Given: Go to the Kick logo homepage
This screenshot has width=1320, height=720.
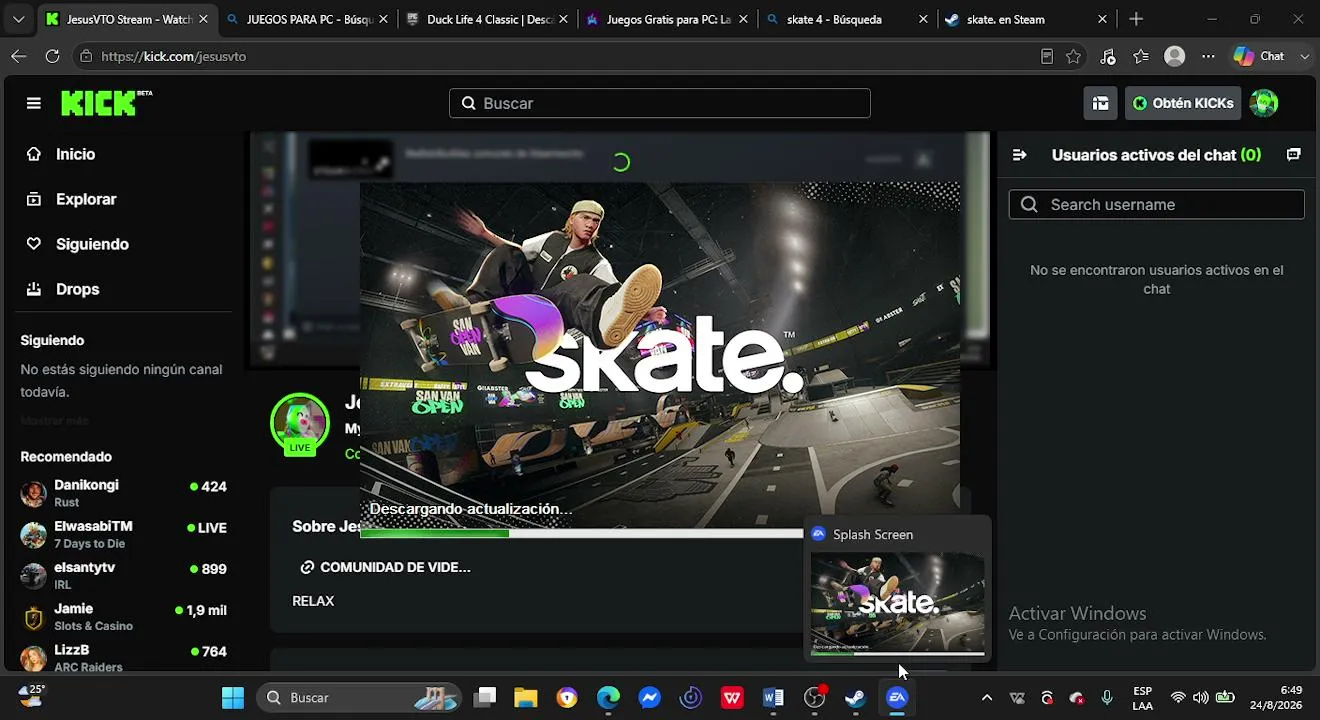Looking at the screenshot, I should tap(106, 103).
